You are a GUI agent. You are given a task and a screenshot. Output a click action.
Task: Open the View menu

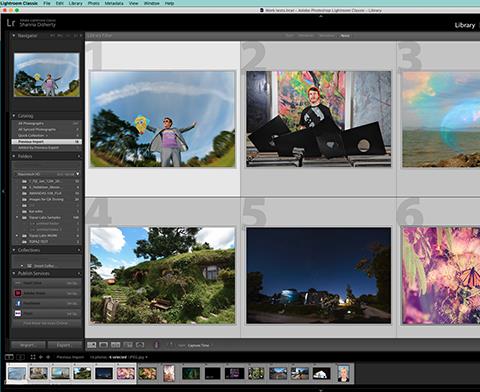(x=133, y=3)
